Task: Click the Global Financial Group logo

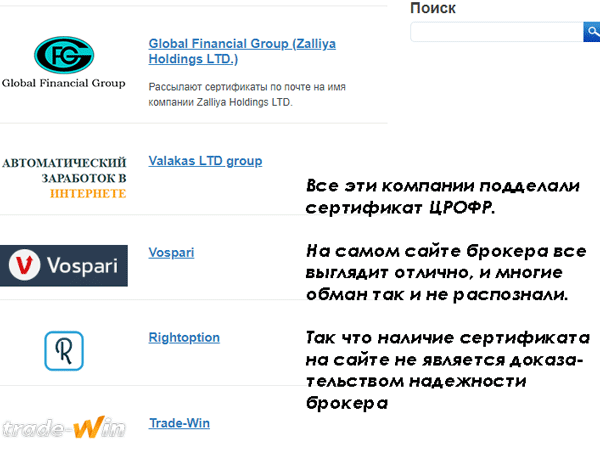Action: click(x=64, y=63)
